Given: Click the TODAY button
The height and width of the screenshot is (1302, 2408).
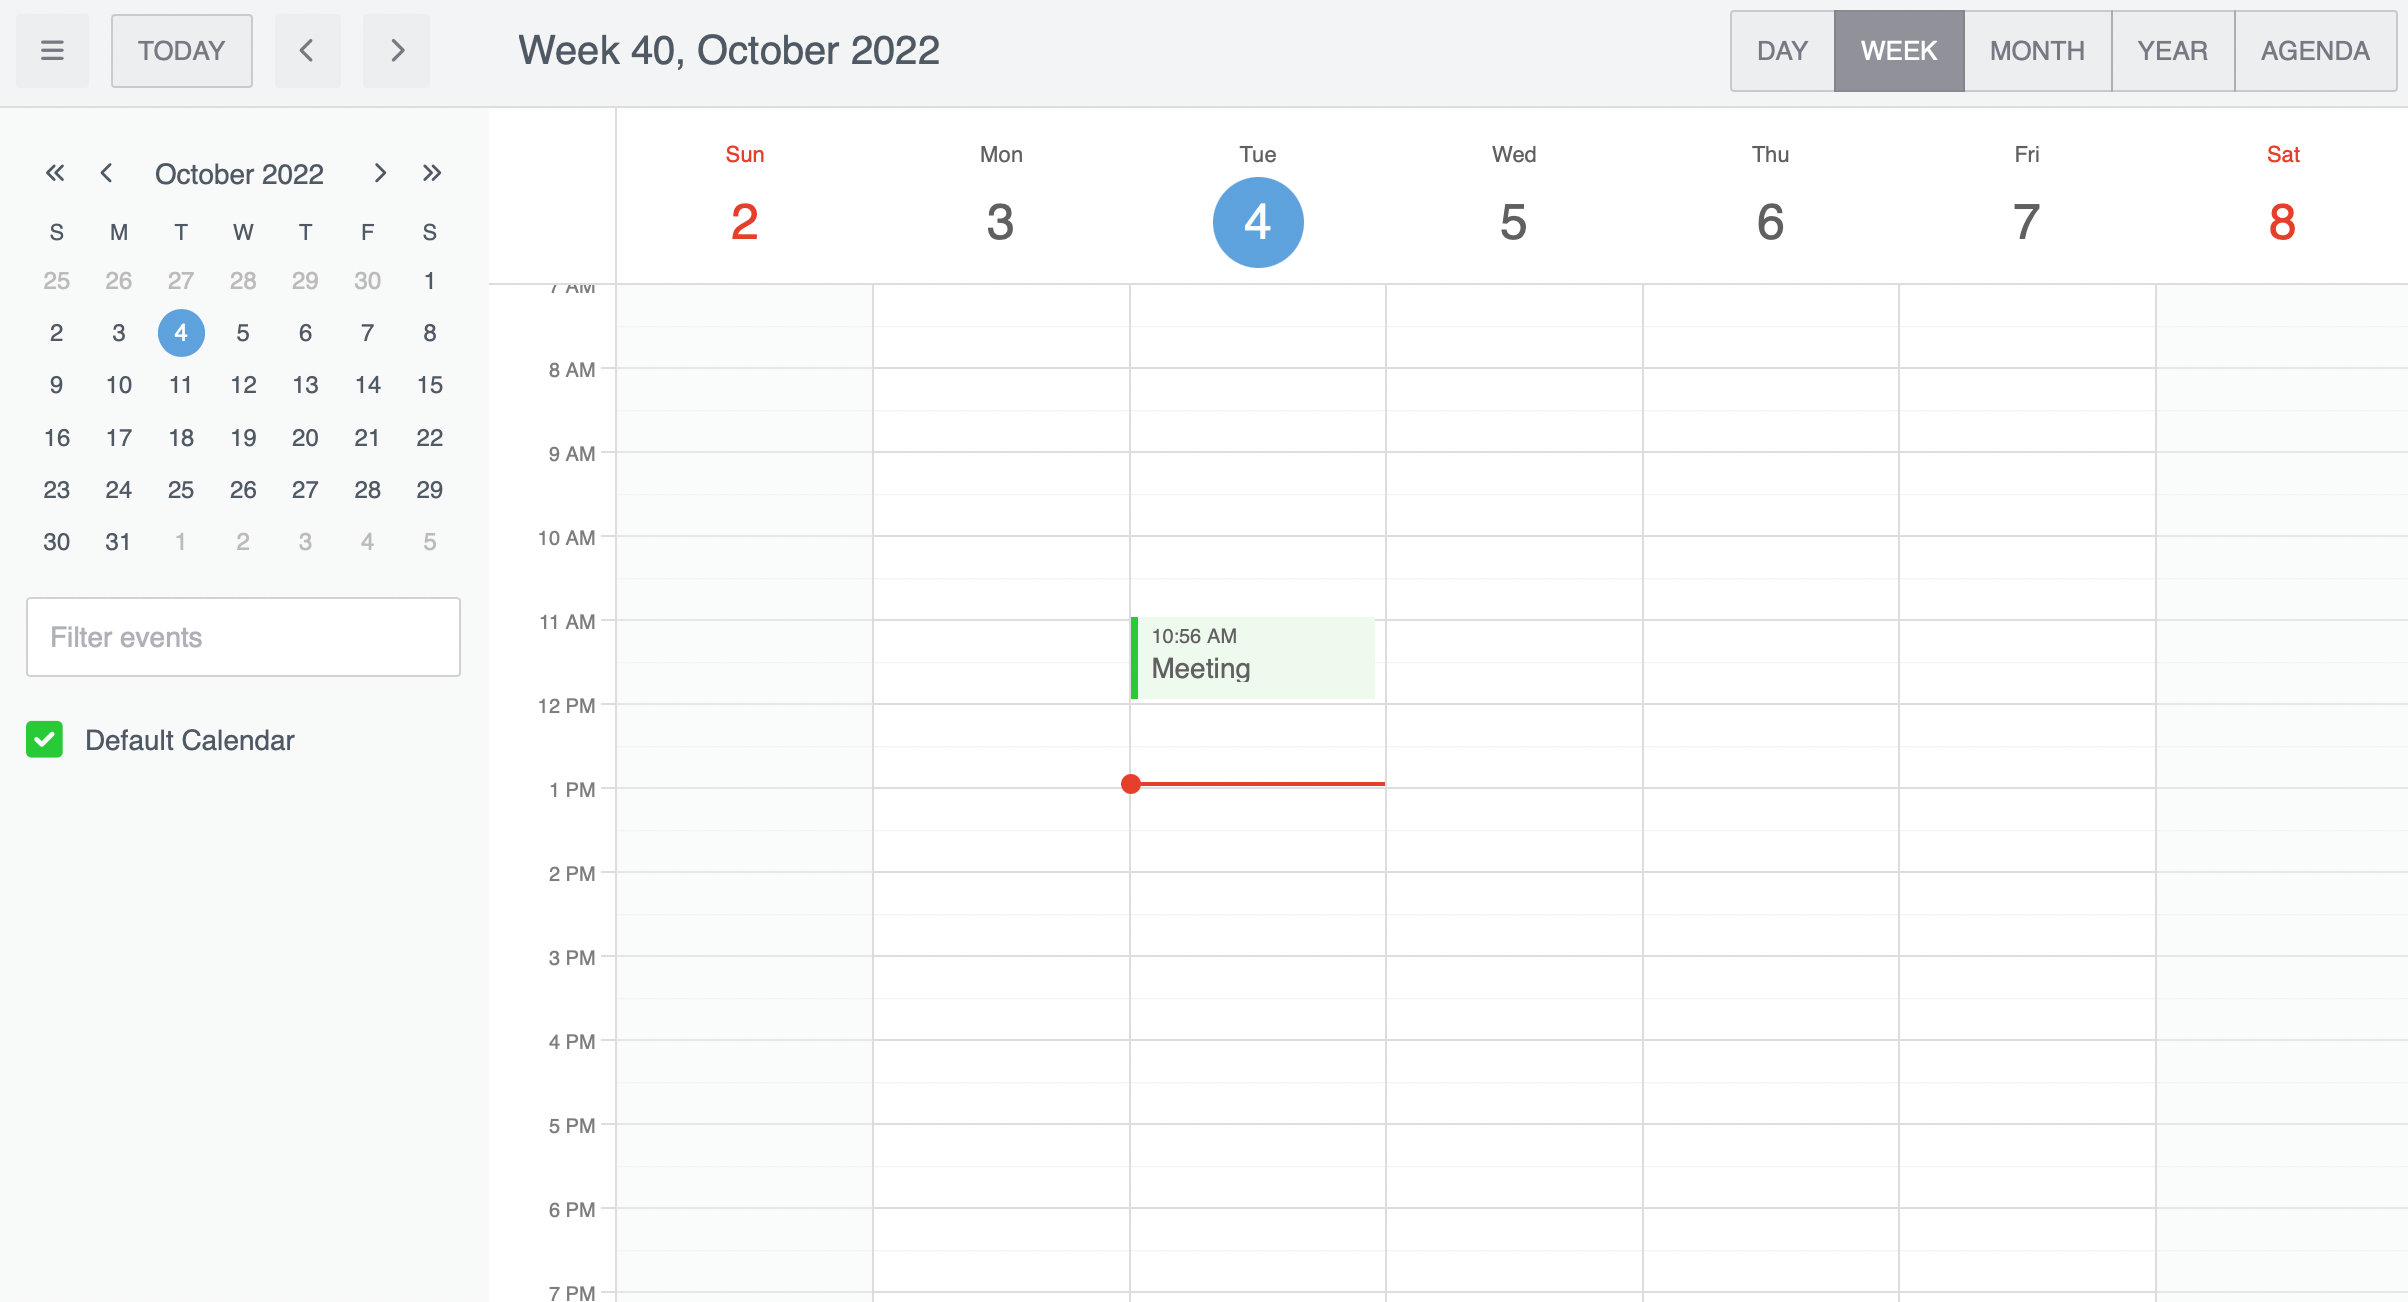Looking at the screenshot, I should pyautogui.click(x=181, y=50).
